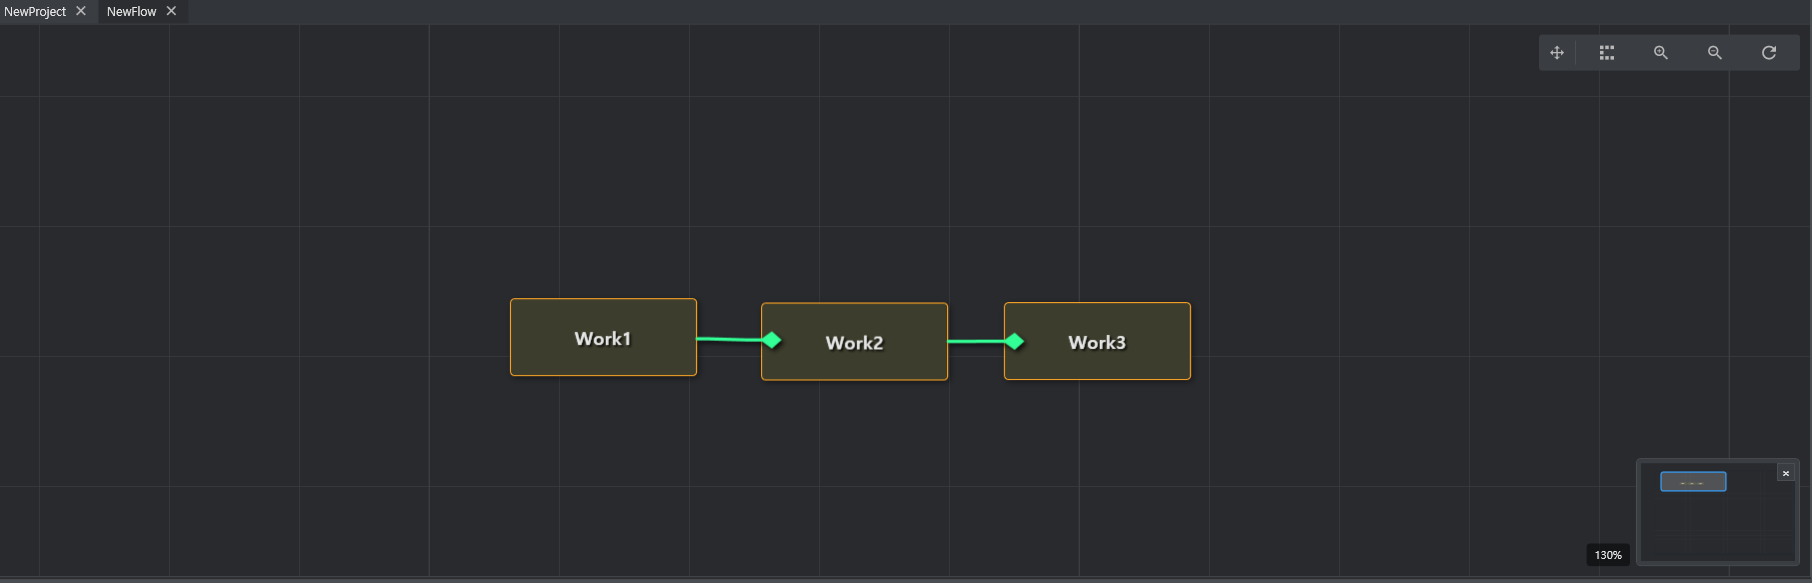Zoom out using the magnifier minus icon

[1715, 53]
